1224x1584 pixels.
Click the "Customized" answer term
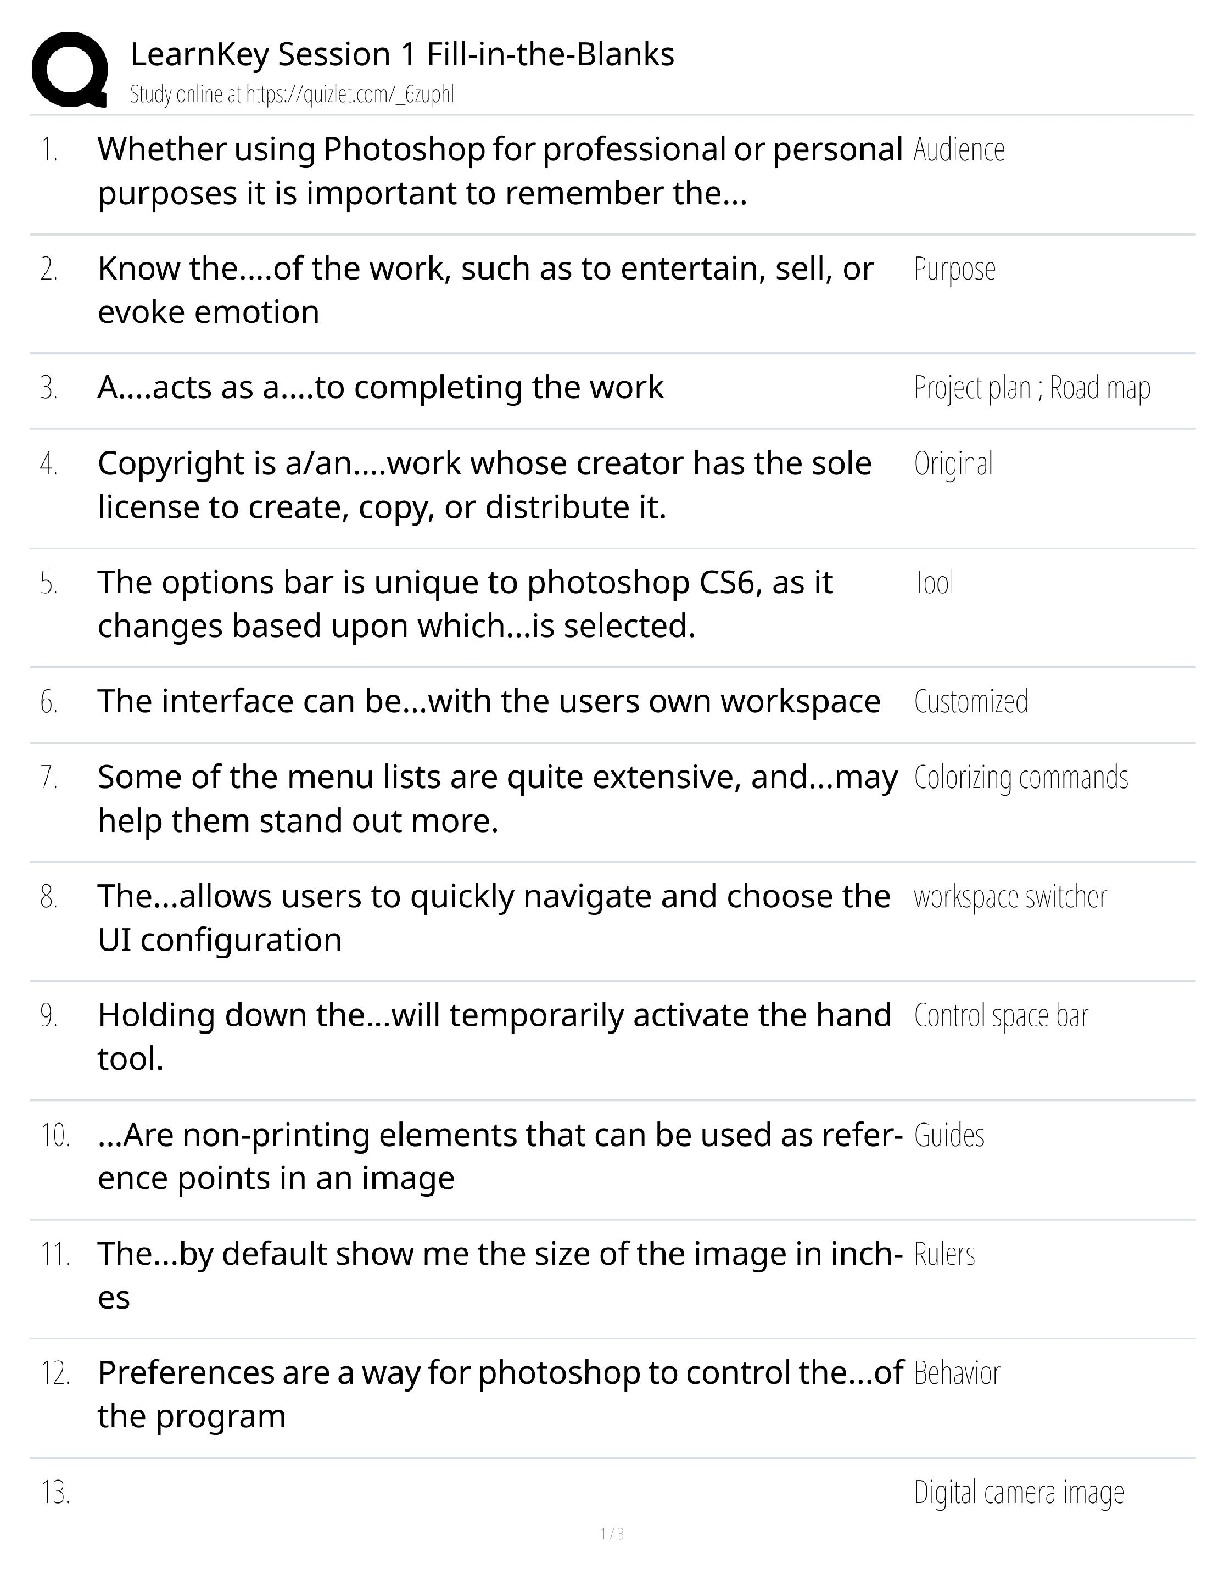(x=970, y=702)
